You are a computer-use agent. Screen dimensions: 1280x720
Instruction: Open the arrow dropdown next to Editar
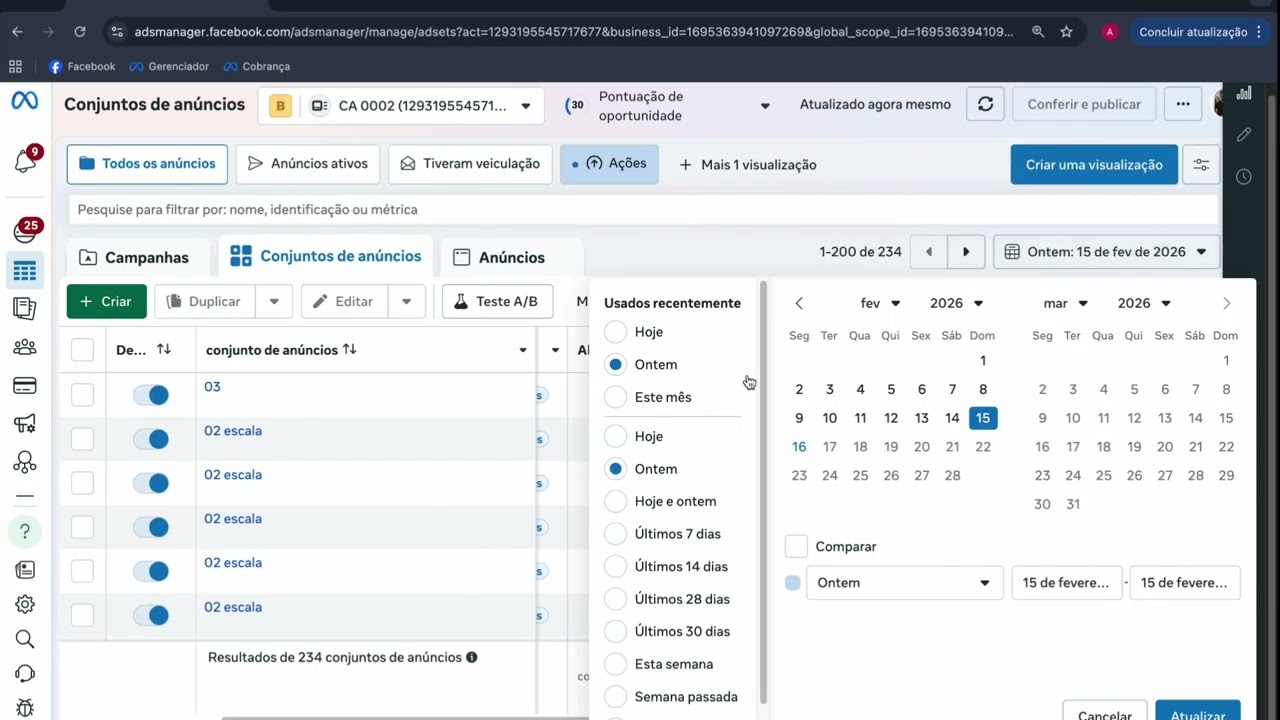[x=406, y=301]
